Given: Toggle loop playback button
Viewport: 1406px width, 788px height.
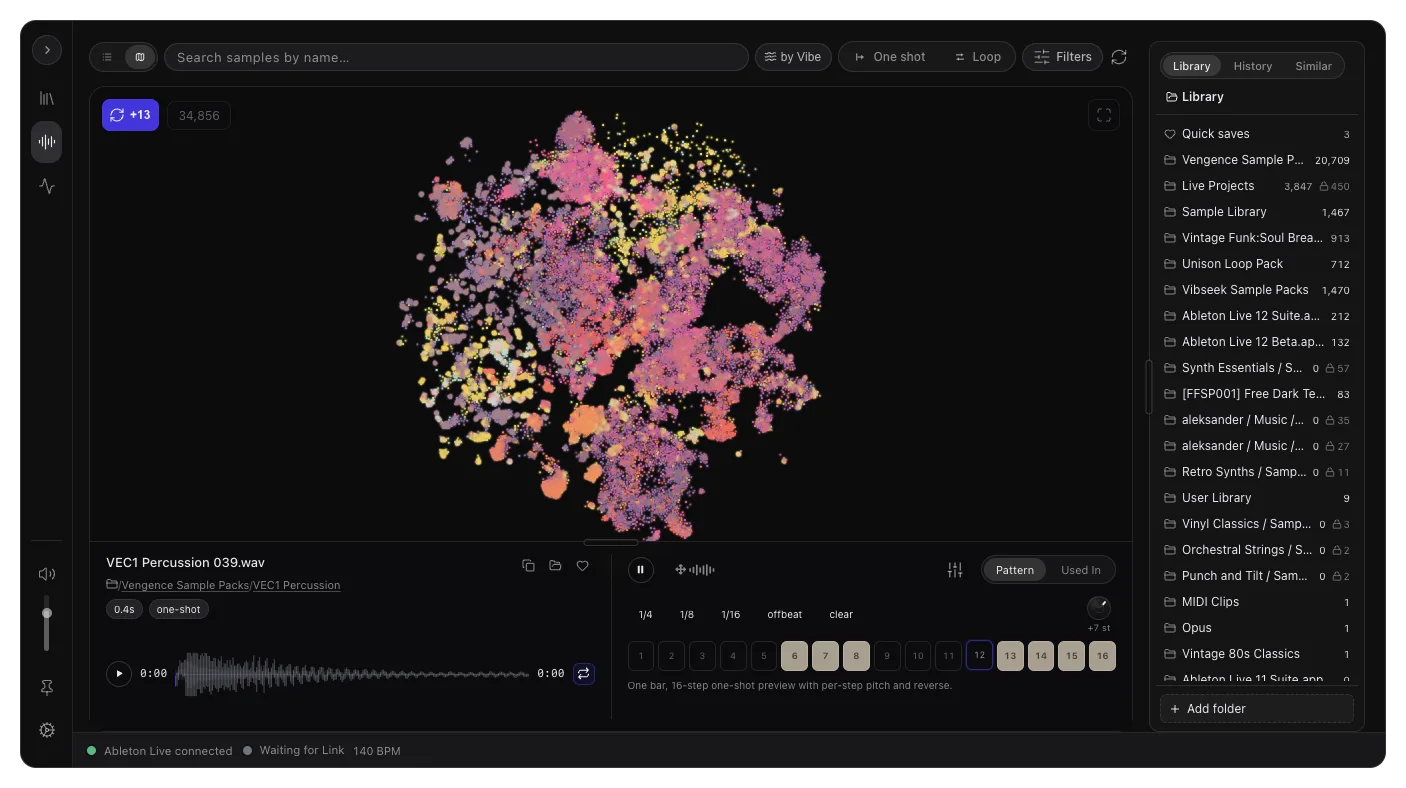Looking at the screenshot, I should (x=584, y=673).
